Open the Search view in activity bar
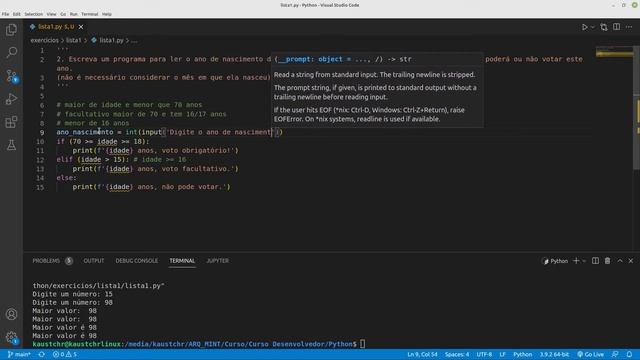This screenshot has width=640, height=360. click(x=11, y=52)
